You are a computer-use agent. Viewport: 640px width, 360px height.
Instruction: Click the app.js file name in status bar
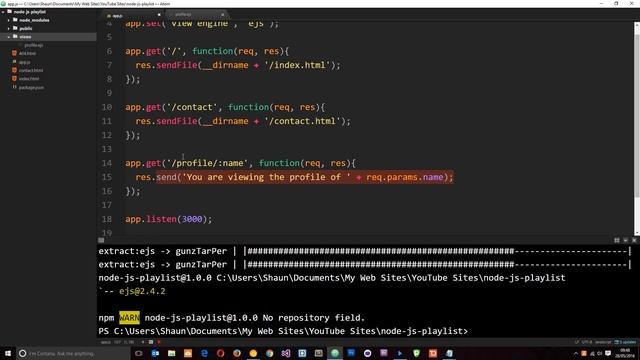click(x=105, y=342)
